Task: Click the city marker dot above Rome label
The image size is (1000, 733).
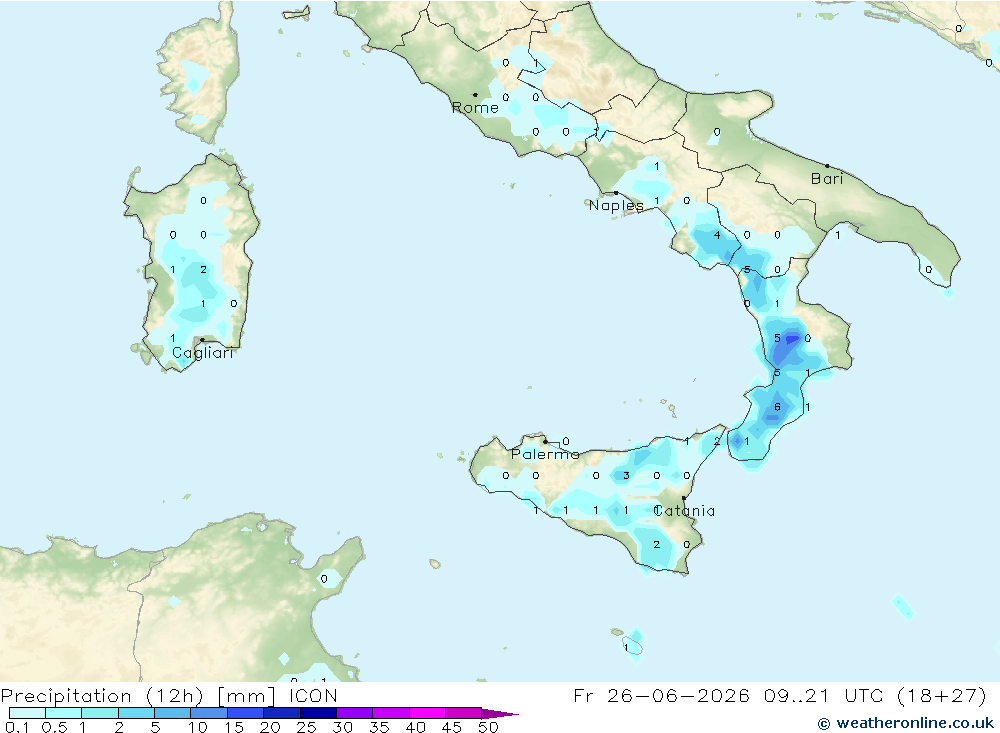Action: [475, 95]
